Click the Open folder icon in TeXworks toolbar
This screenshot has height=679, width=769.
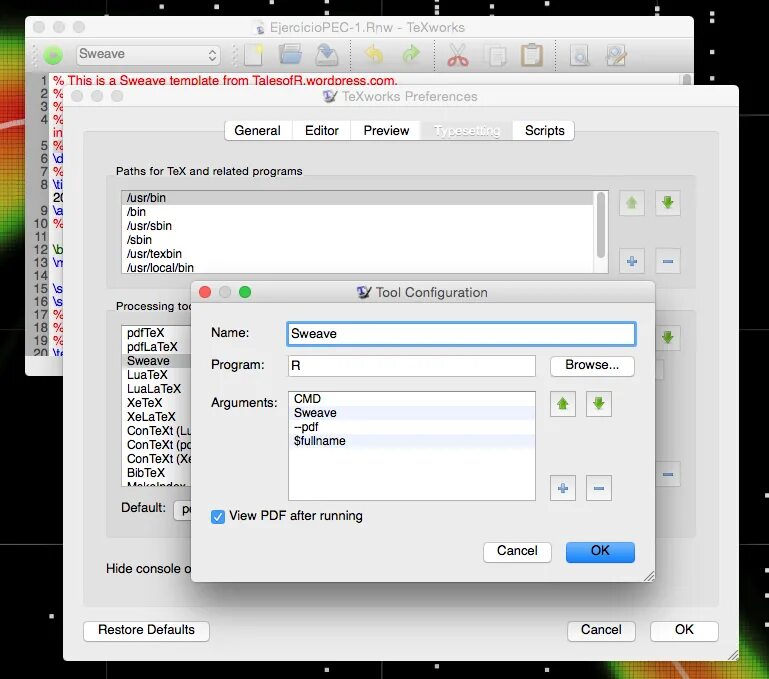(x=290, y=54)
